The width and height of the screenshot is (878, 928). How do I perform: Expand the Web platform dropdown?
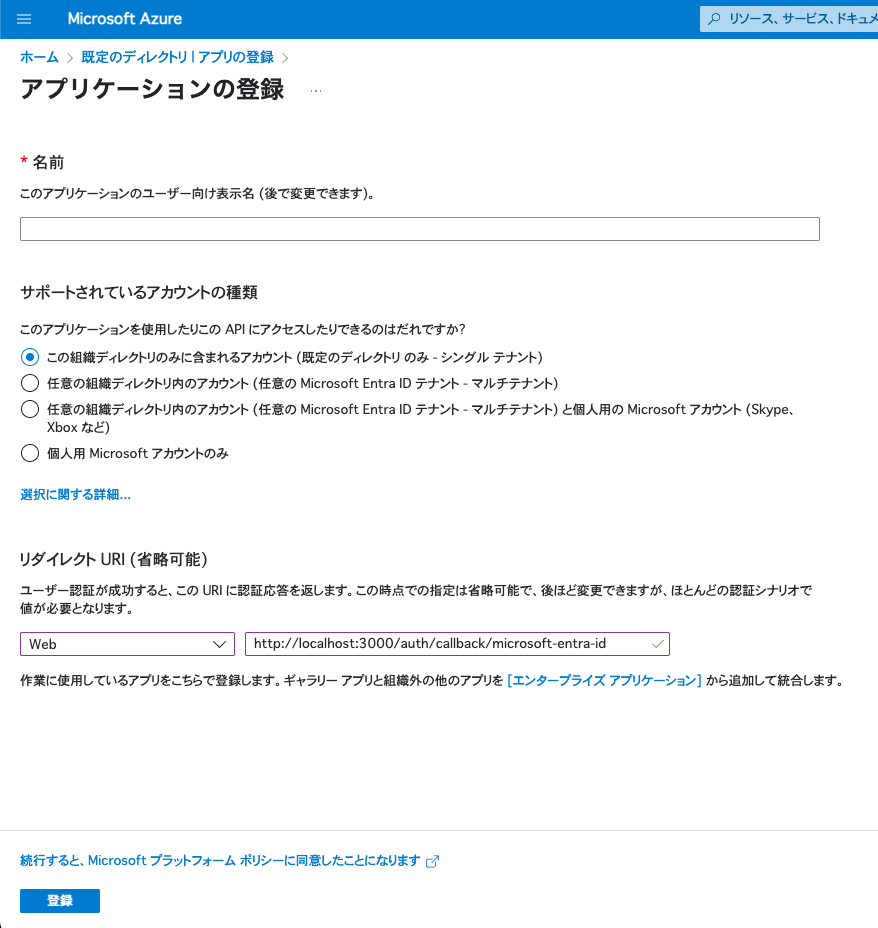point(127,644)
